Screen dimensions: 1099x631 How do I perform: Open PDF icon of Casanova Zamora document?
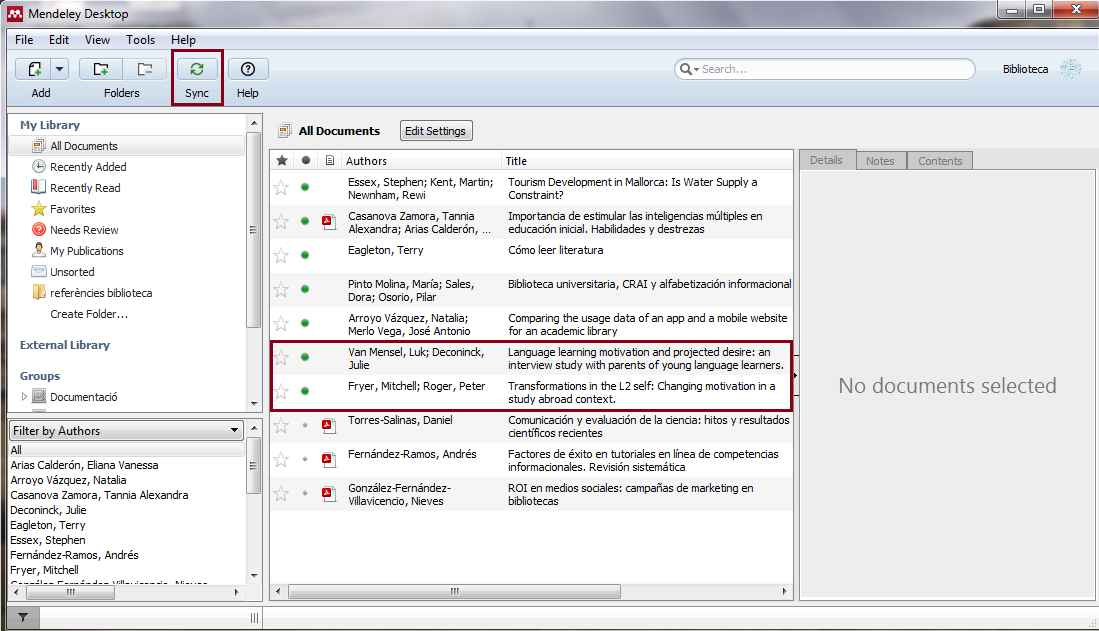point(328,222)
